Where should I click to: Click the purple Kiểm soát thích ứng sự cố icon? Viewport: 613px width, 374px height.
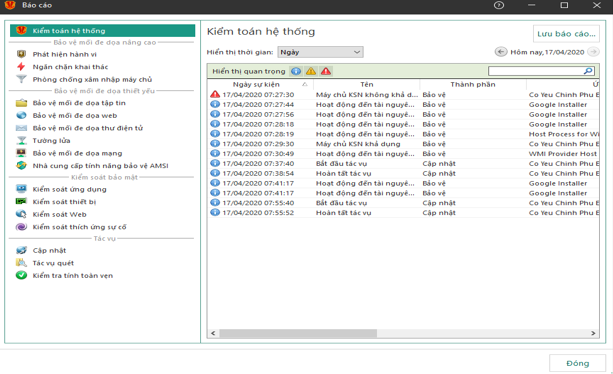coord(21,227)
